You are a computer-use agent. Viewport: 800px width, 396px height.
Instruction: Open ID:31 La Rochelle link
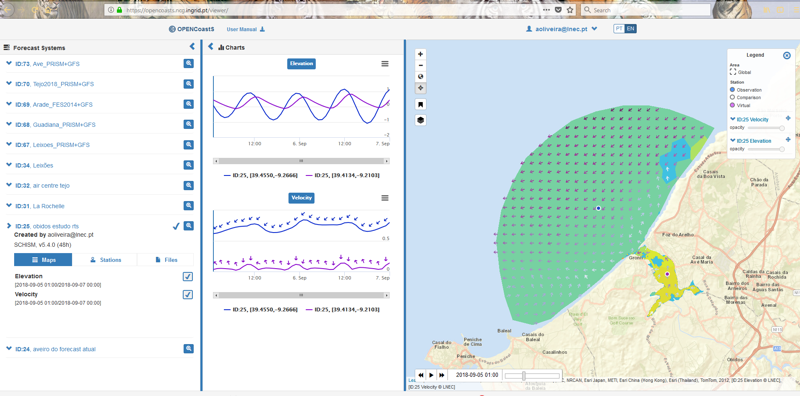click(x=40, y=206)
